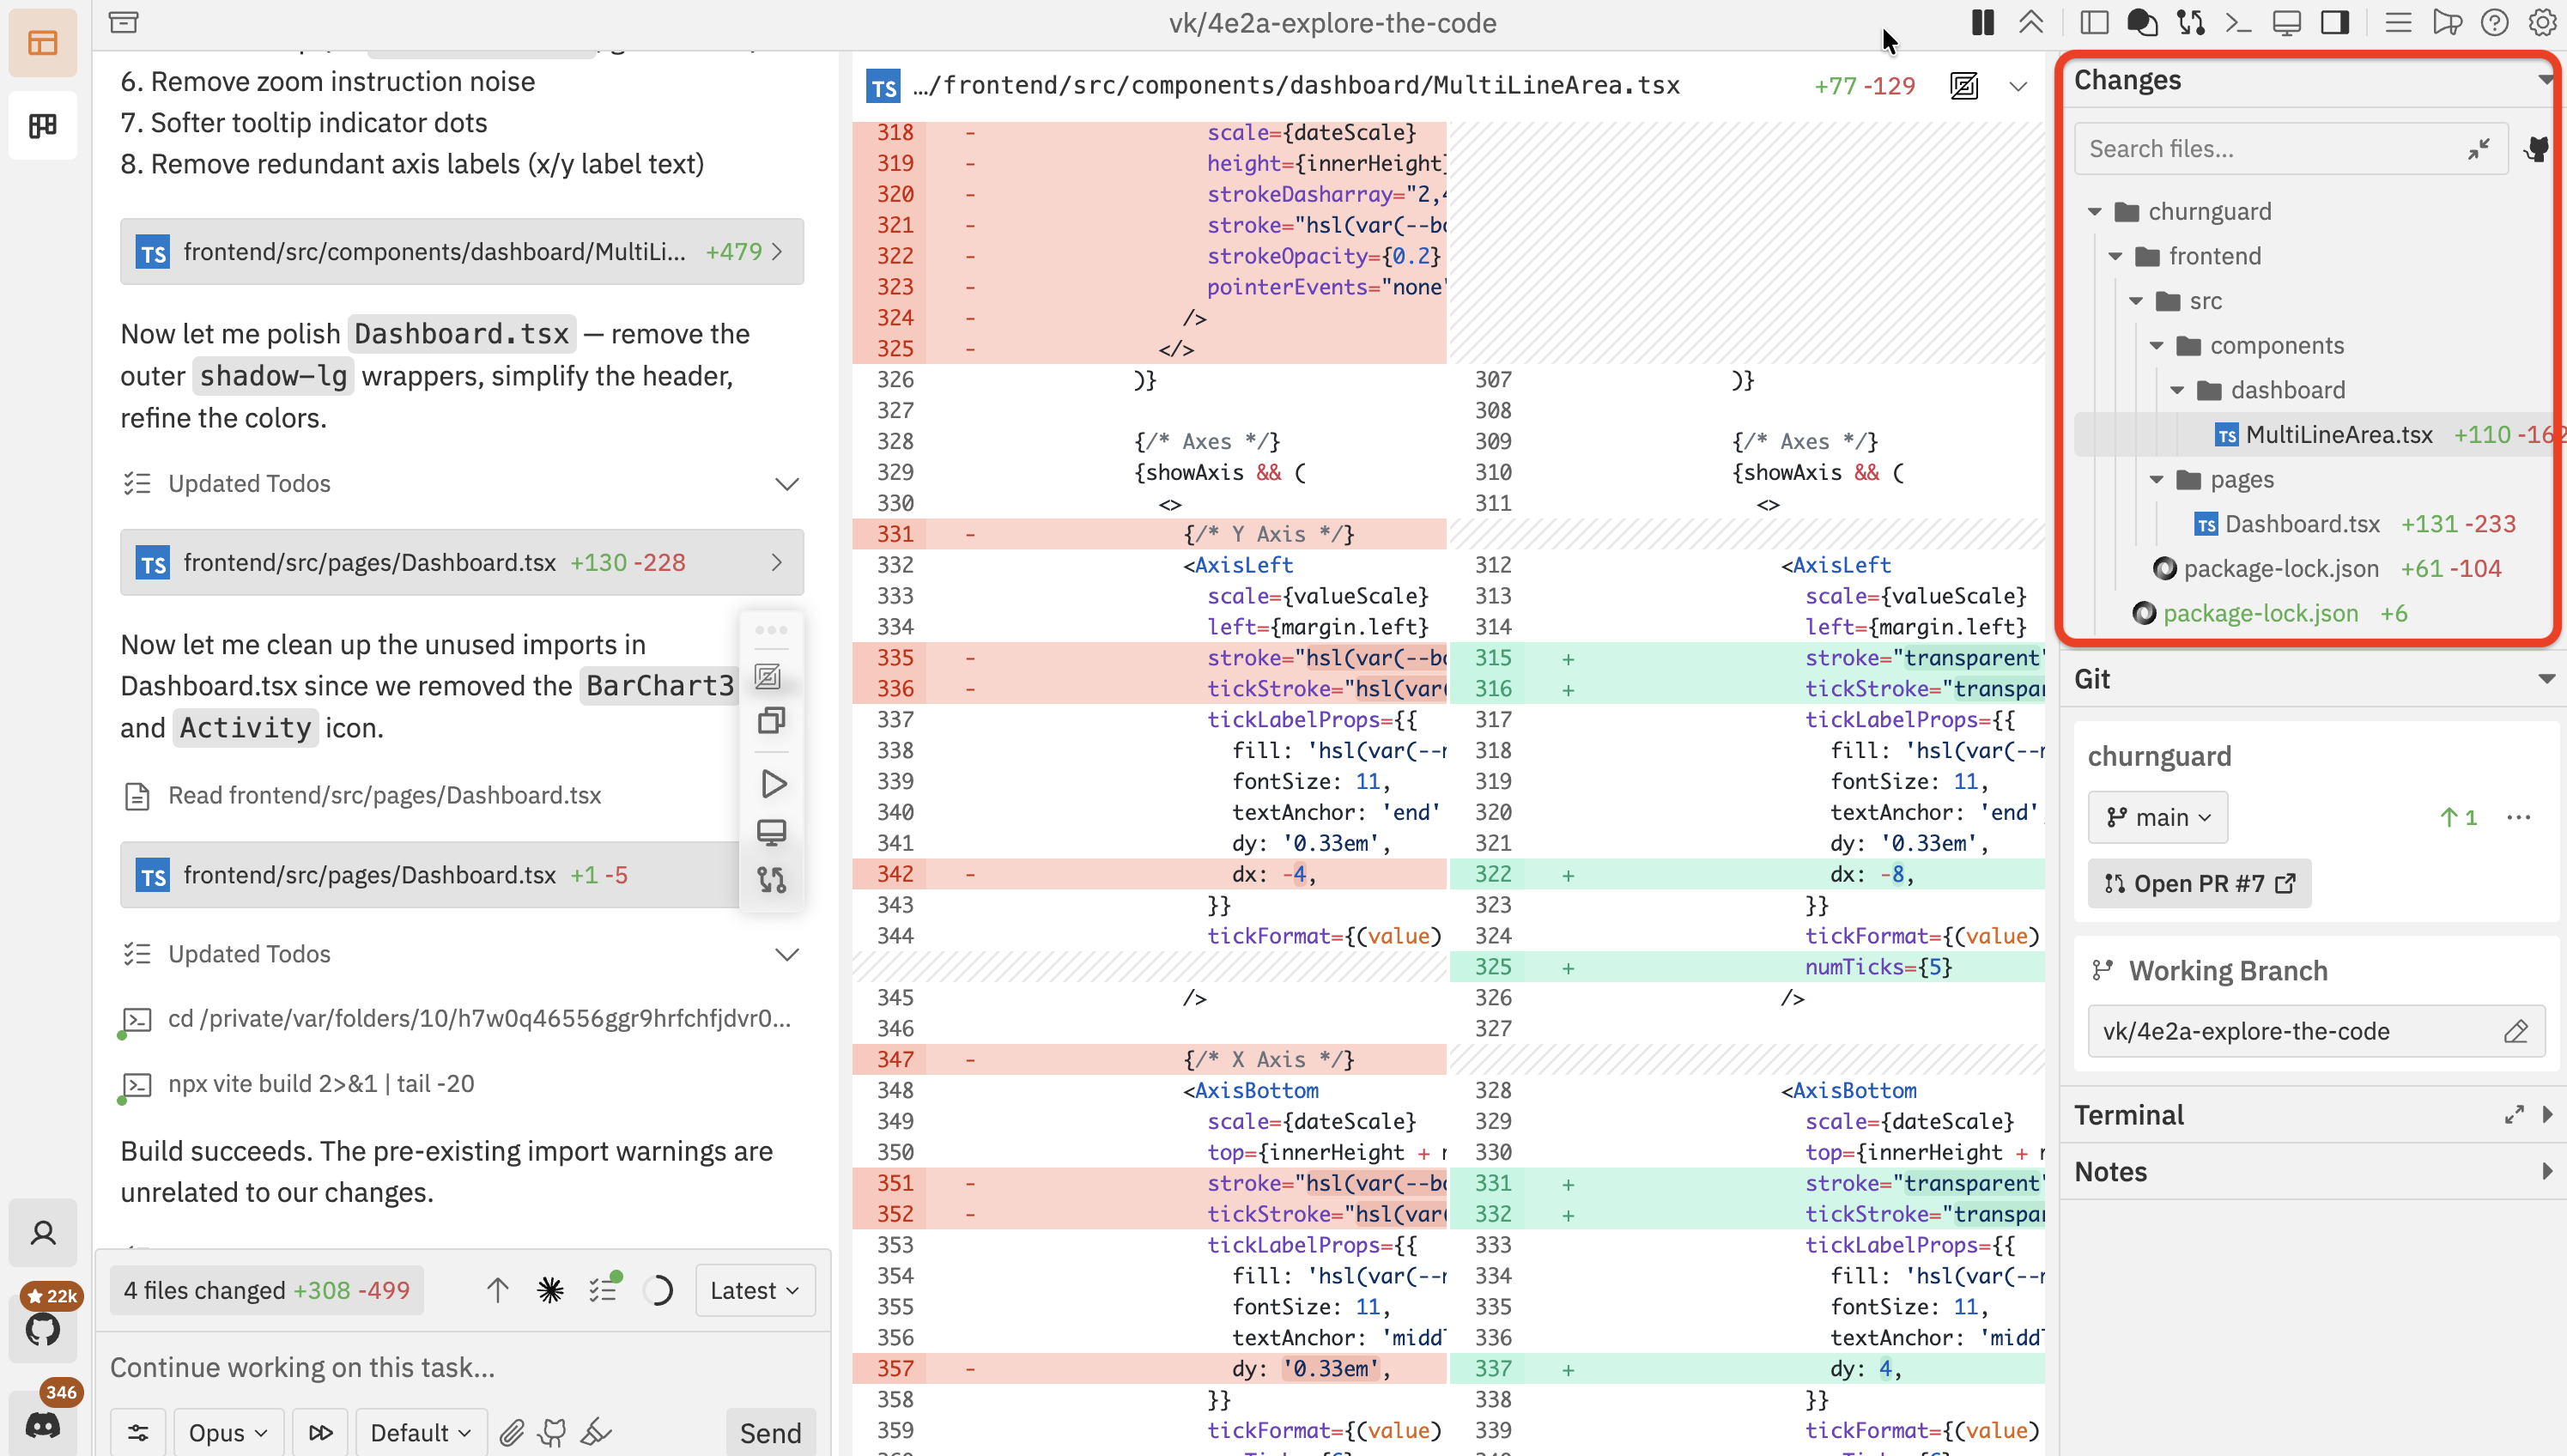Click the megaphone feedback icon
Image resolution: width=2567 pixels, height=1456 pixels.
(x=2447, y=22)
